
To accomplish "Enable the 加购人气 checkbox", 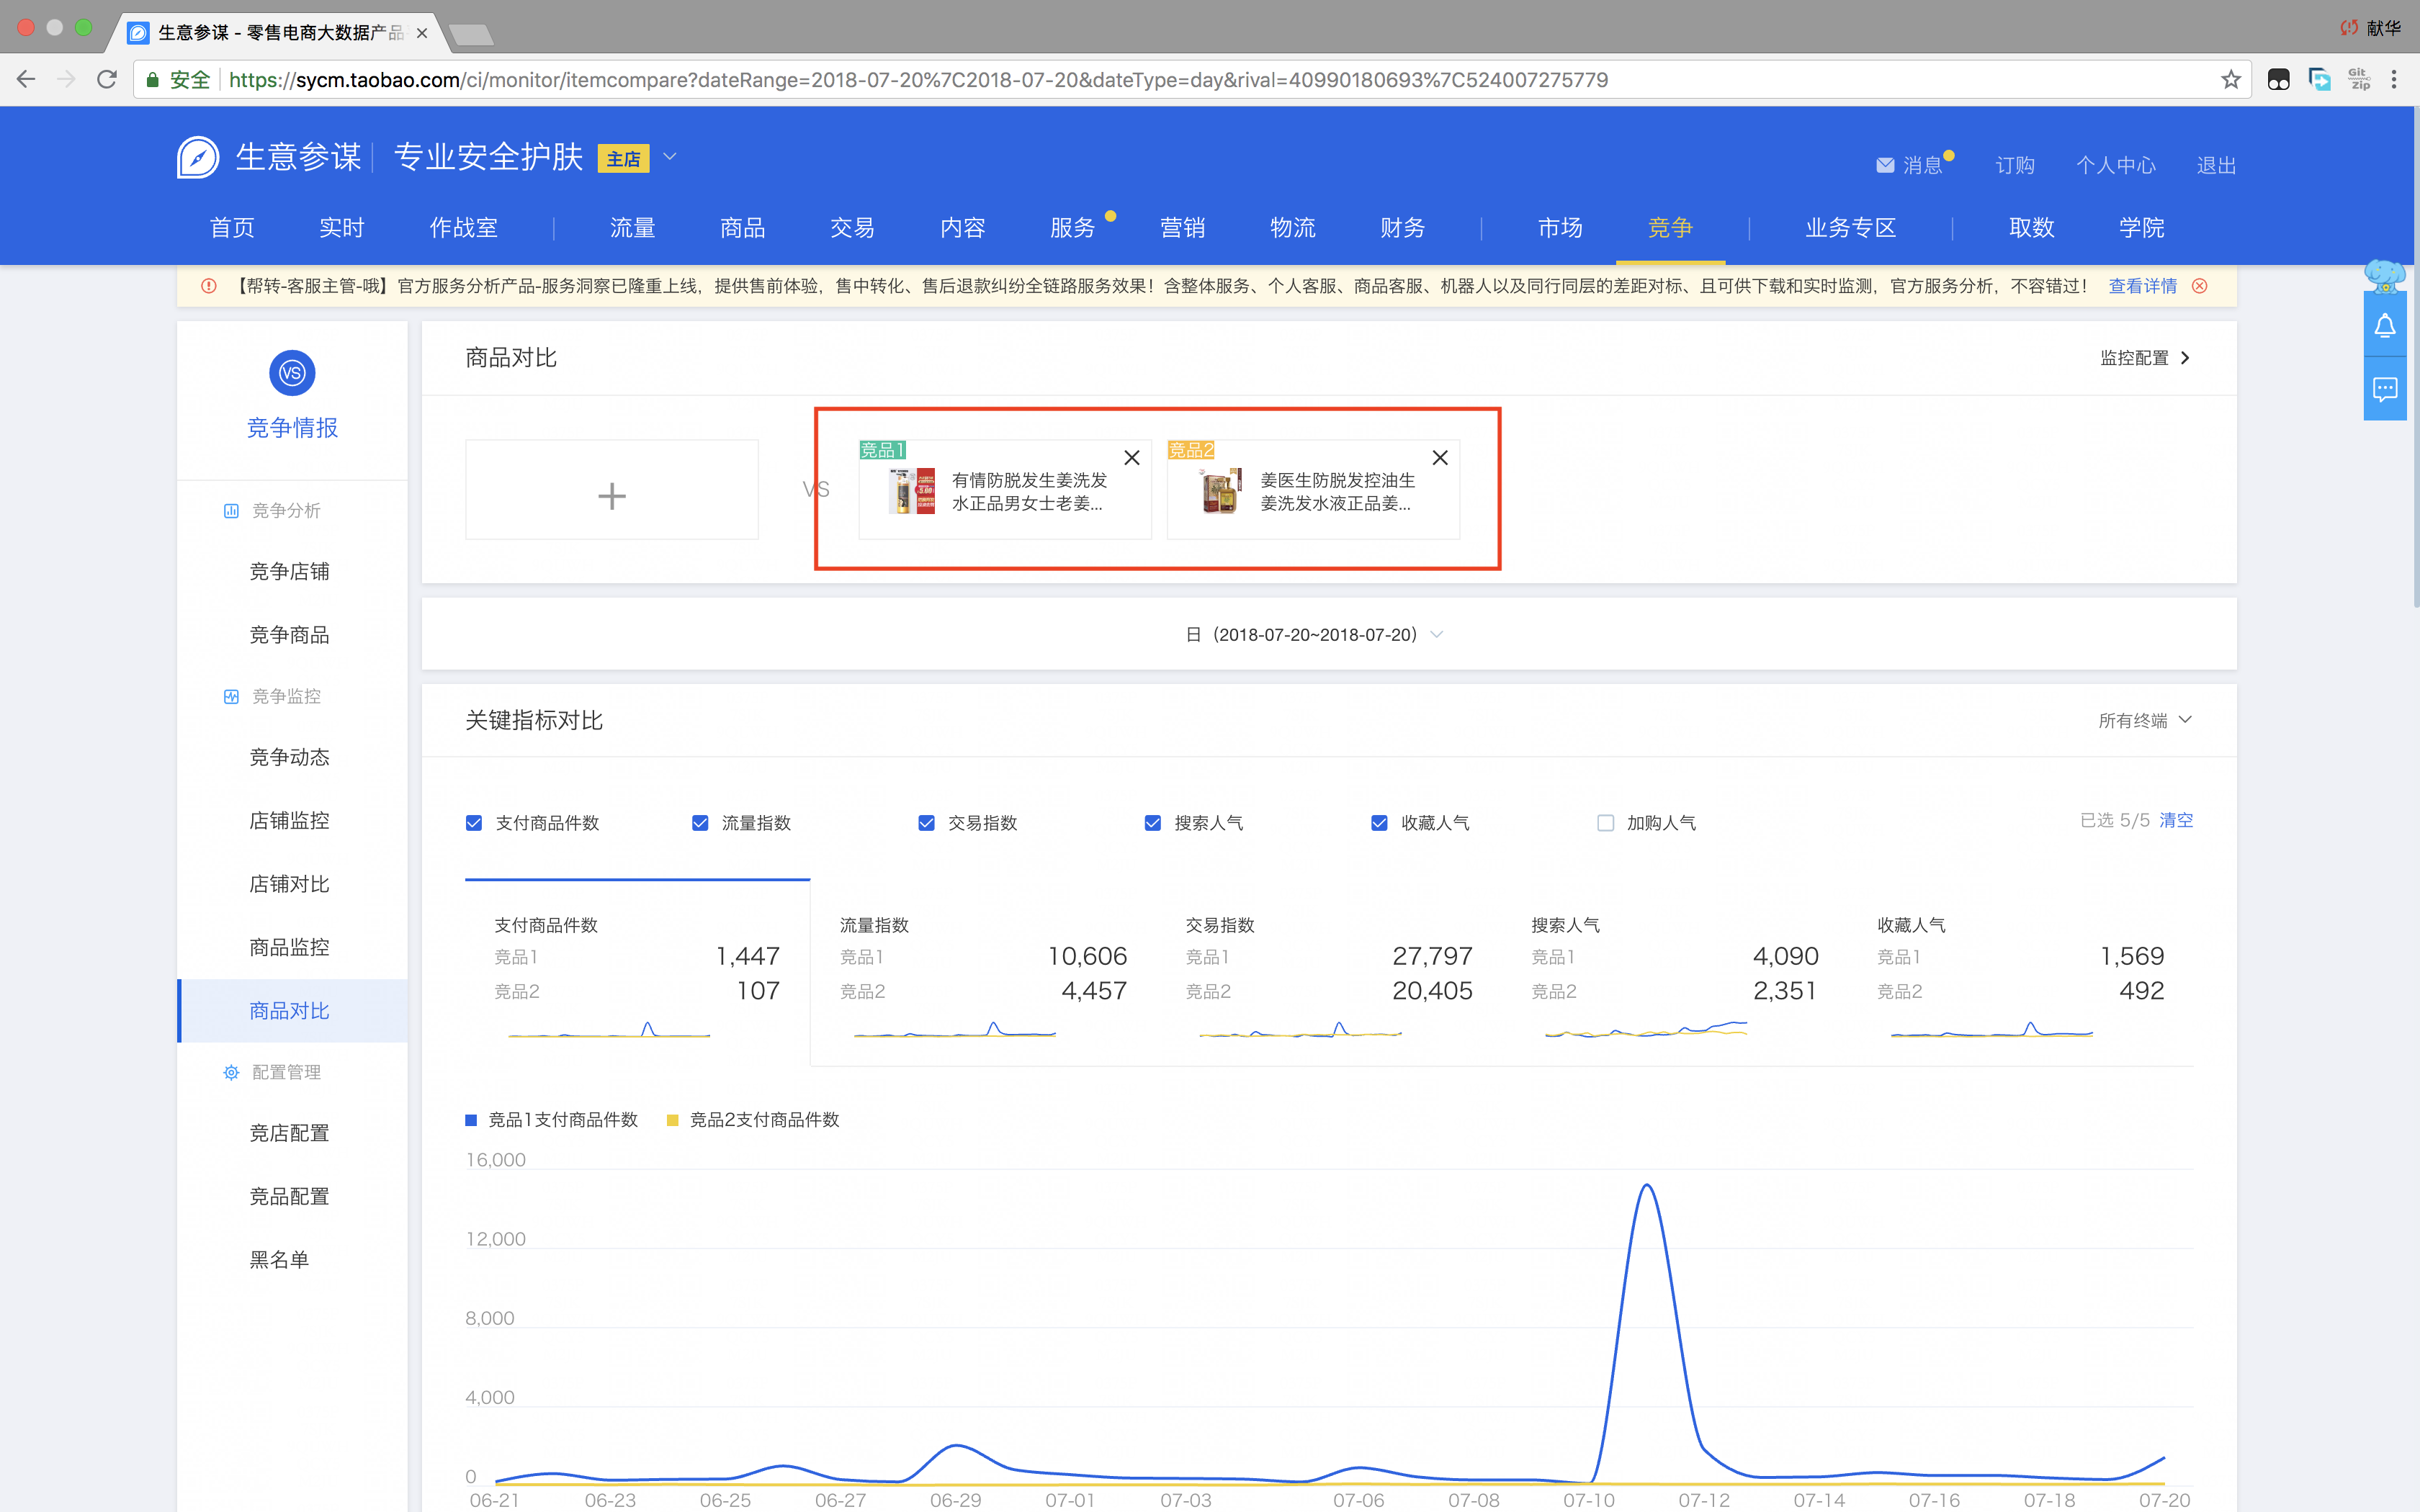I will click(1606, 823).
